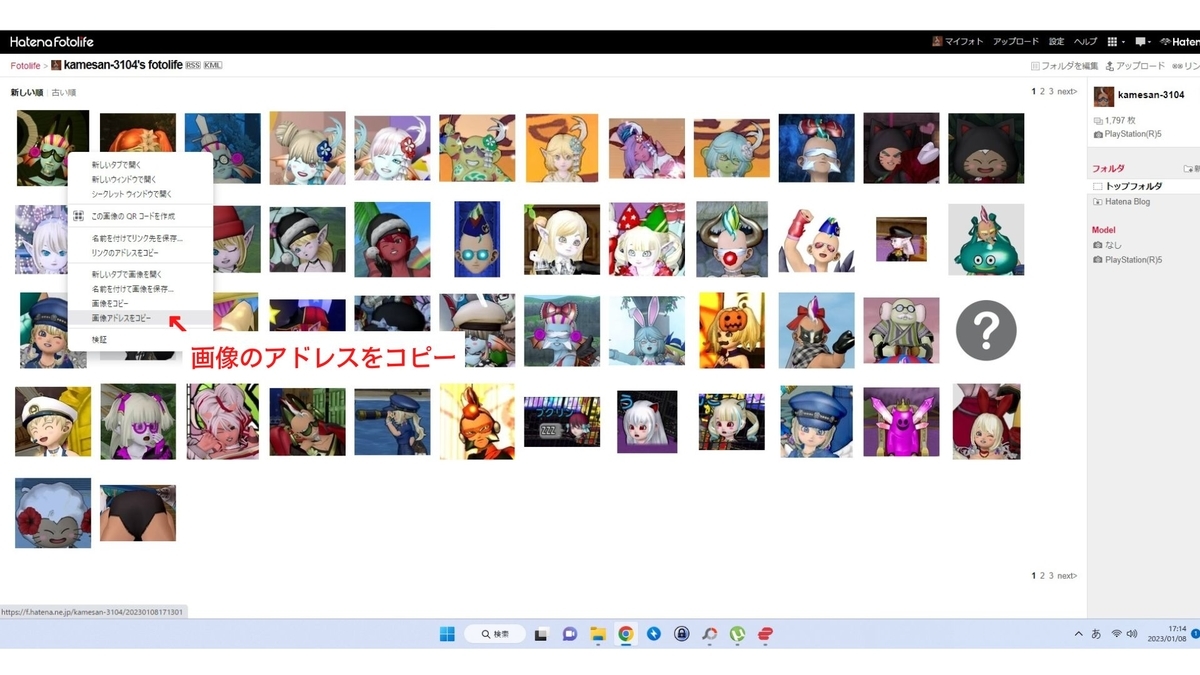Viewport: 1200px width, 675px height.
Task: Open アップロード in the black header
Action: pyautogui.click(x=1015, y=42)
